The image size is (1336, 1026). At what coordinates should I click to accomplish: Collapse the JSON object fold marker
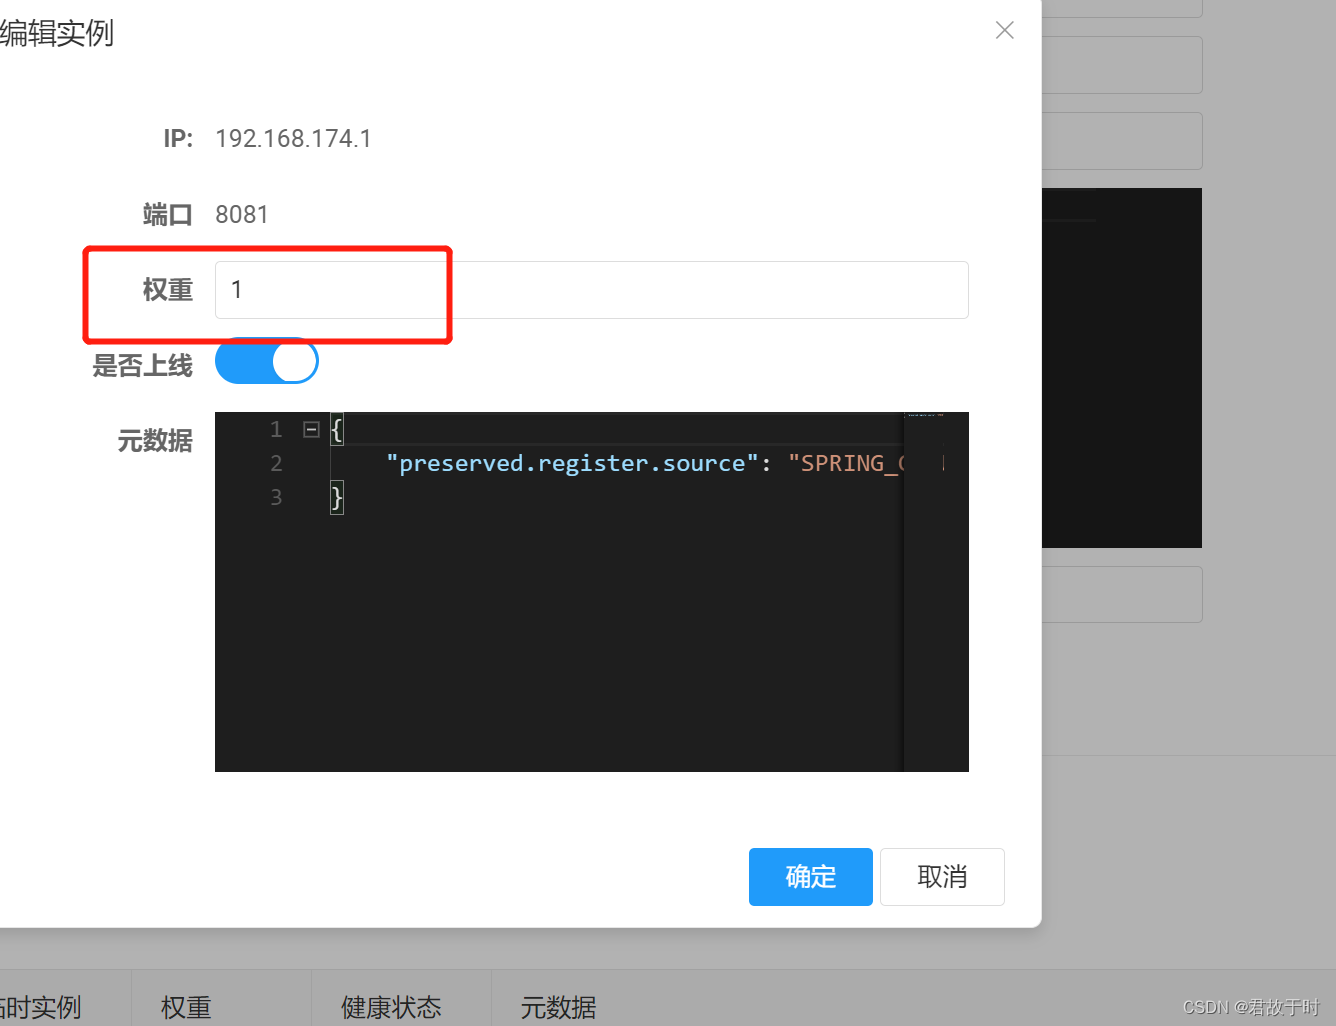pos(311,430)
